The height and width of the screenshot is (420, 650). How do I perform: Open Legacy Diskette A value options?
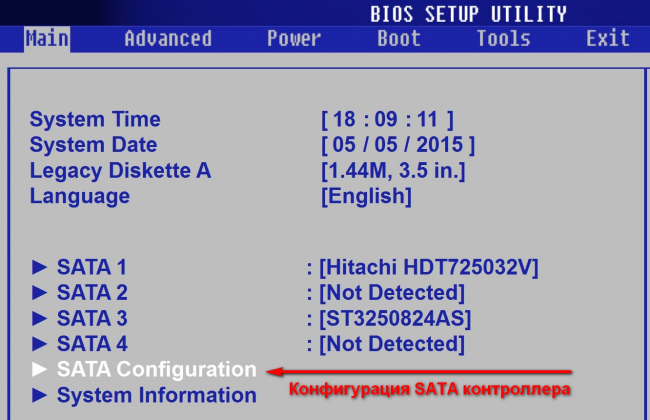(393, 171)
